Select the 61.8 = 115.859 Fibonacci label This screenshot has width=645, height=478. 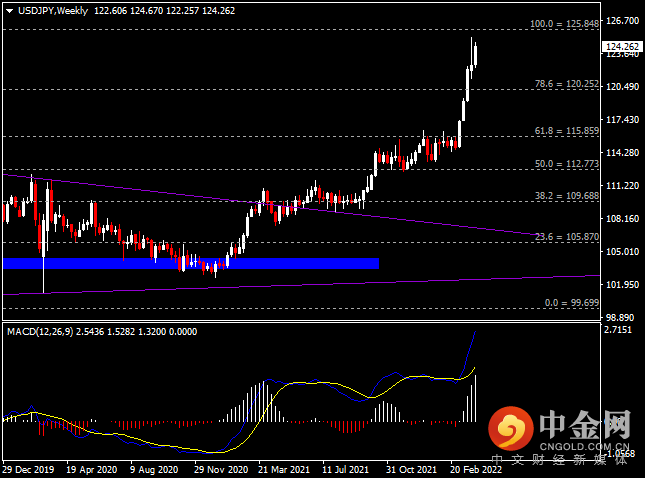point(566,131)
